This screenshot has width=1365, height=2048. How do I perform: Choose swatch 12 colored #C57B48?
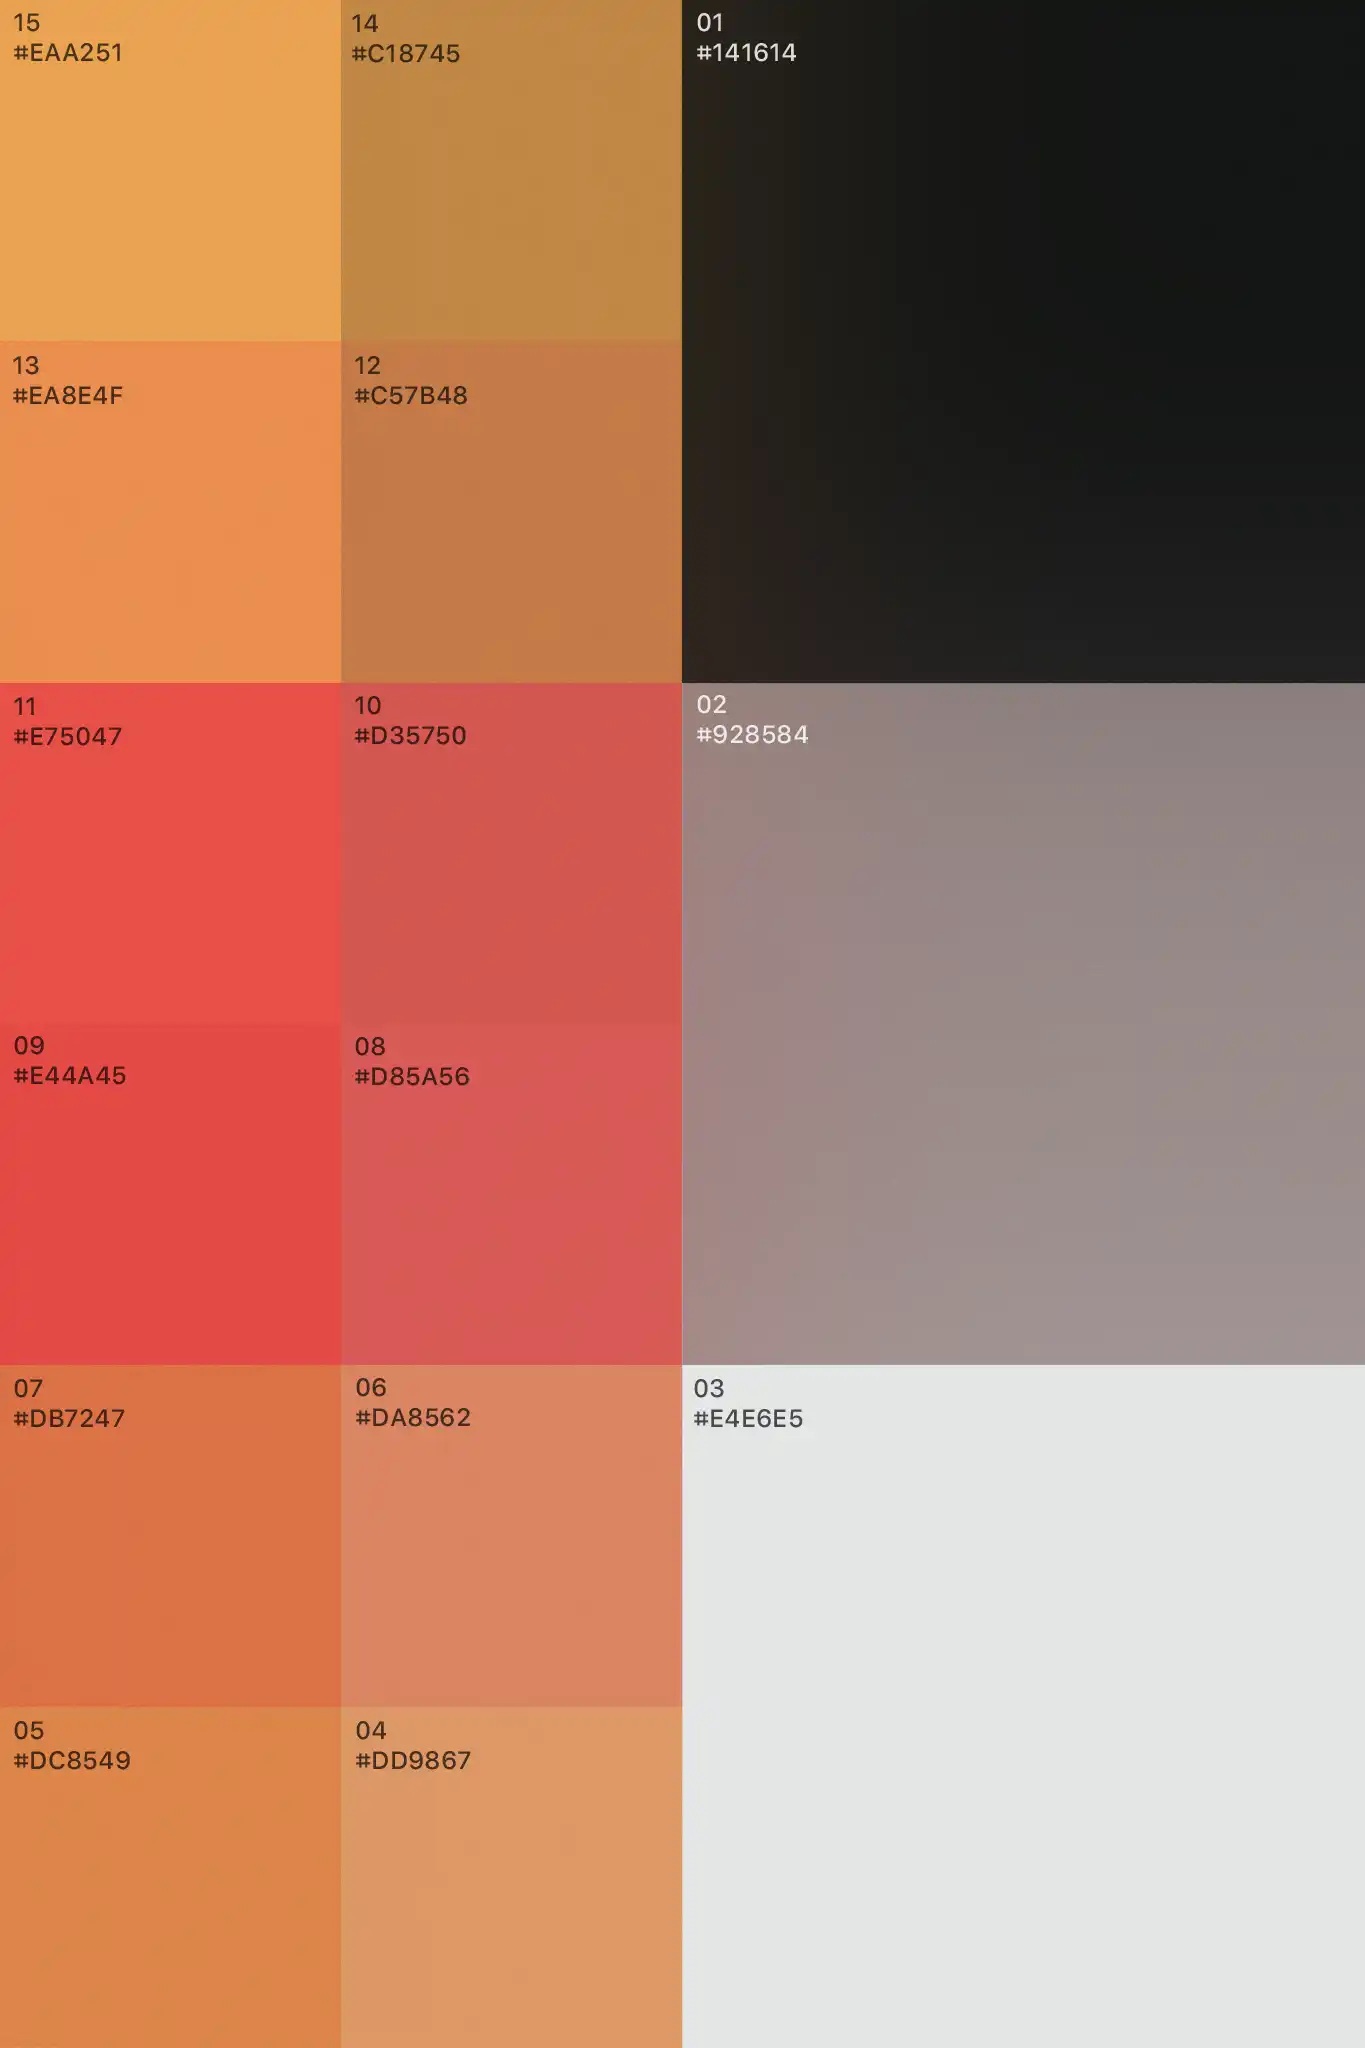[511, 512]
